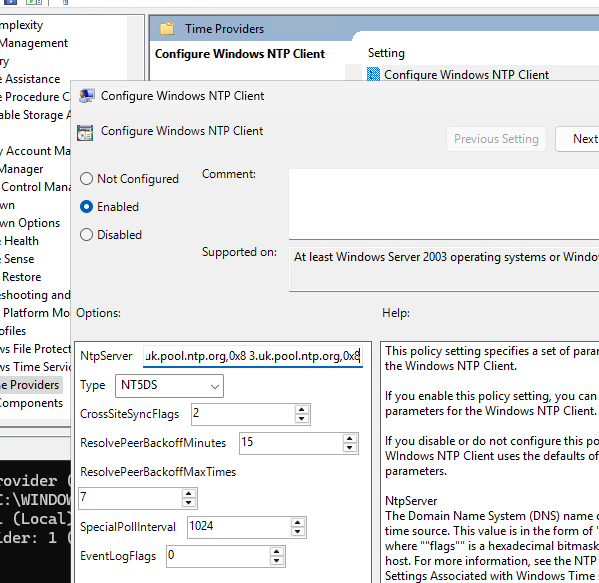Select the 'ofiles' tree item
This screenshot has height=583, width=599.
click(x=13, y=330)
